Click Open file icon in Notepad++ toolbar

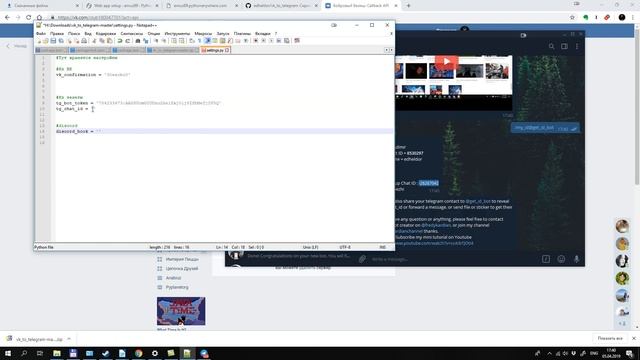pyautogui.click(x=46, y=41)
